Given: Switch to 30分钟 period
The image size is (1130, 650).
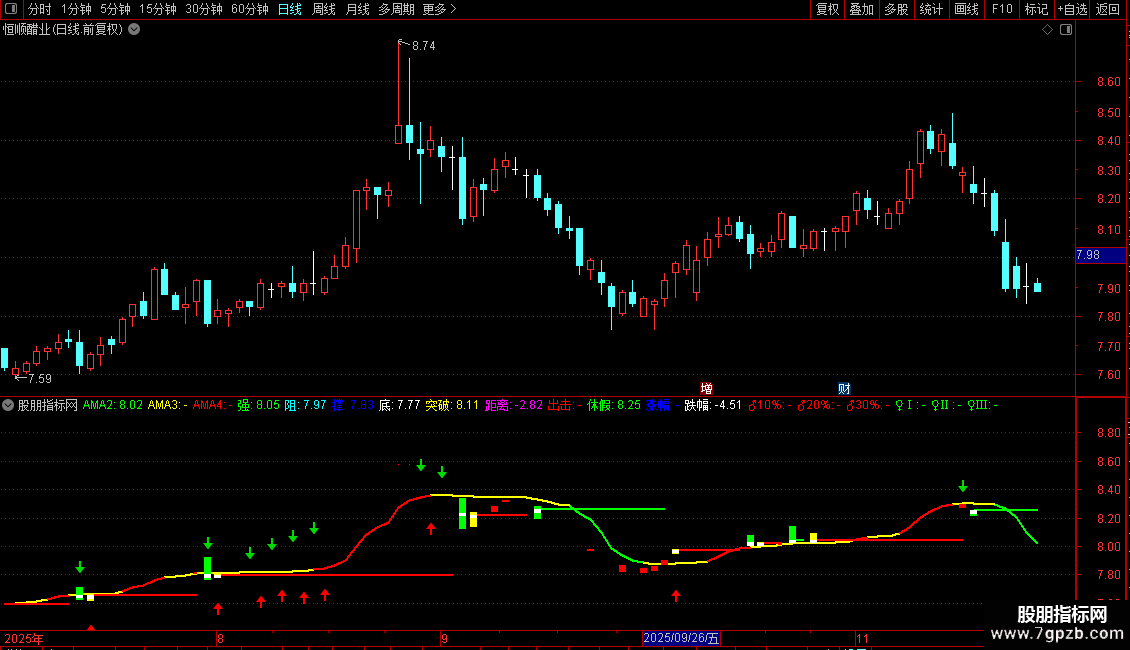Looking at the screenshot, I should [x=204, y=9].
